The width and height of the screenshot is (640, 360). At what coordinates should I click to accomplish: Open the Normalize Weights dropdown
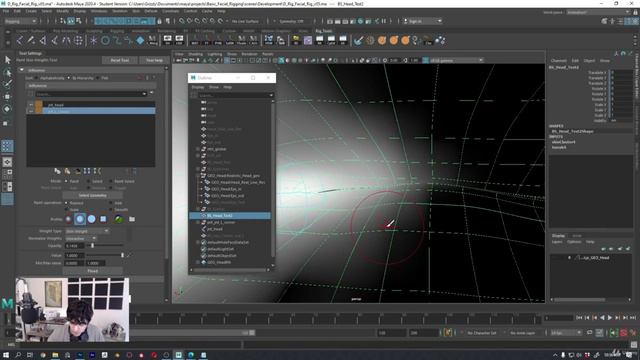81,238
